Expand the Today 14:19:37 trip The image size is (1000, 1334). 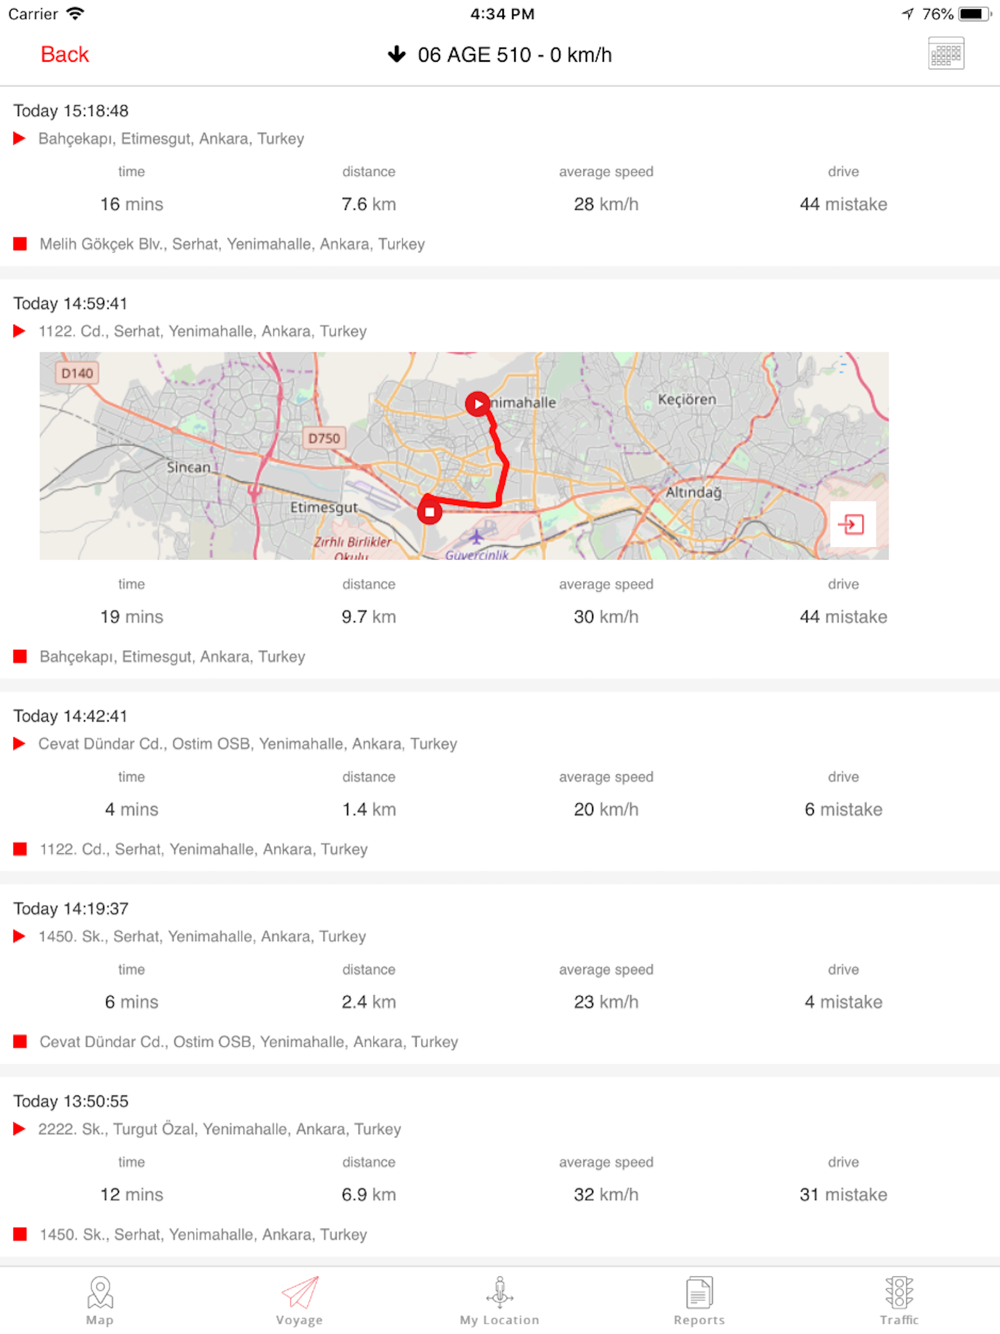[x=500, y=974]
